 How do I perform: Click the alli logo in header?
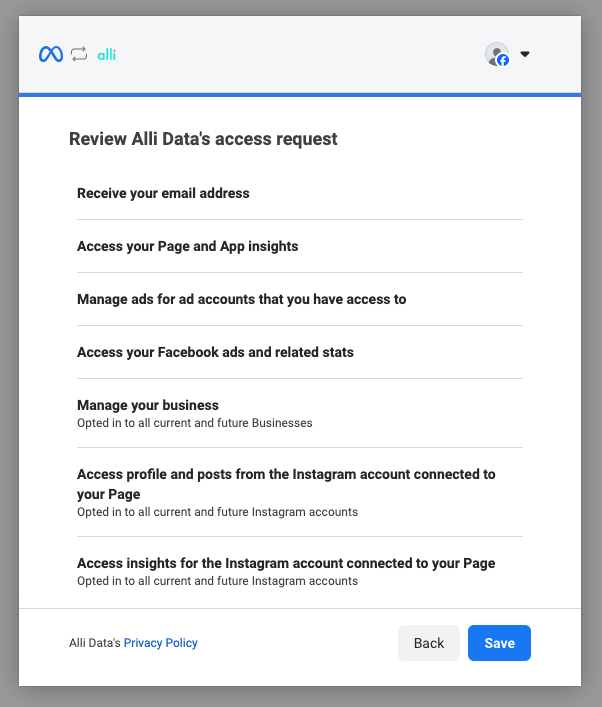pyautogui.click(x=107, y=54)
